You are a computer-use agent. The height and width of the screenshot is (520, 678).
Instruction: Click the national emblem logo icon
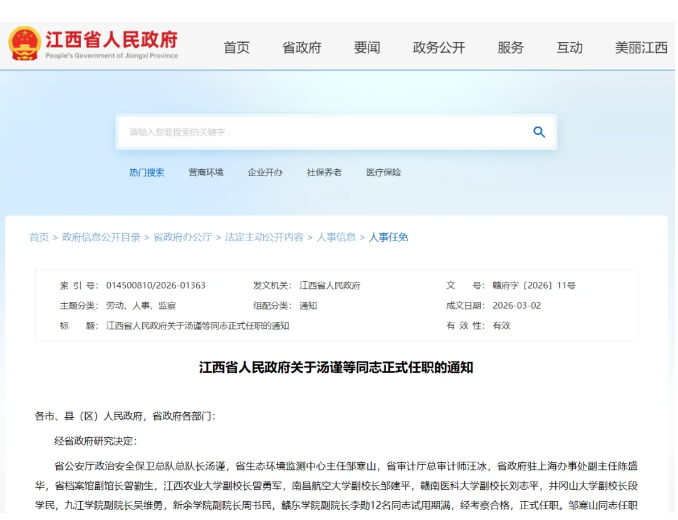tap(25, 44)
